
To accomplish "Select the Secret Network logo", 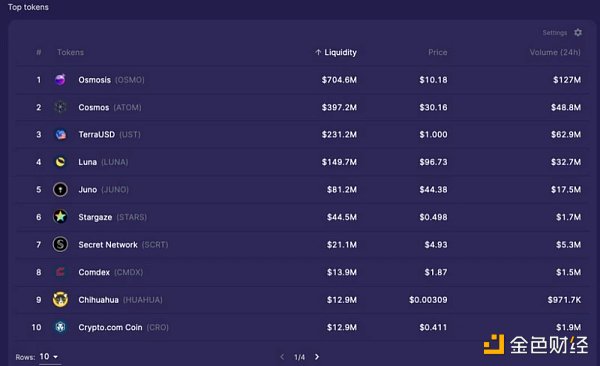I will click(x=60, y=244).
